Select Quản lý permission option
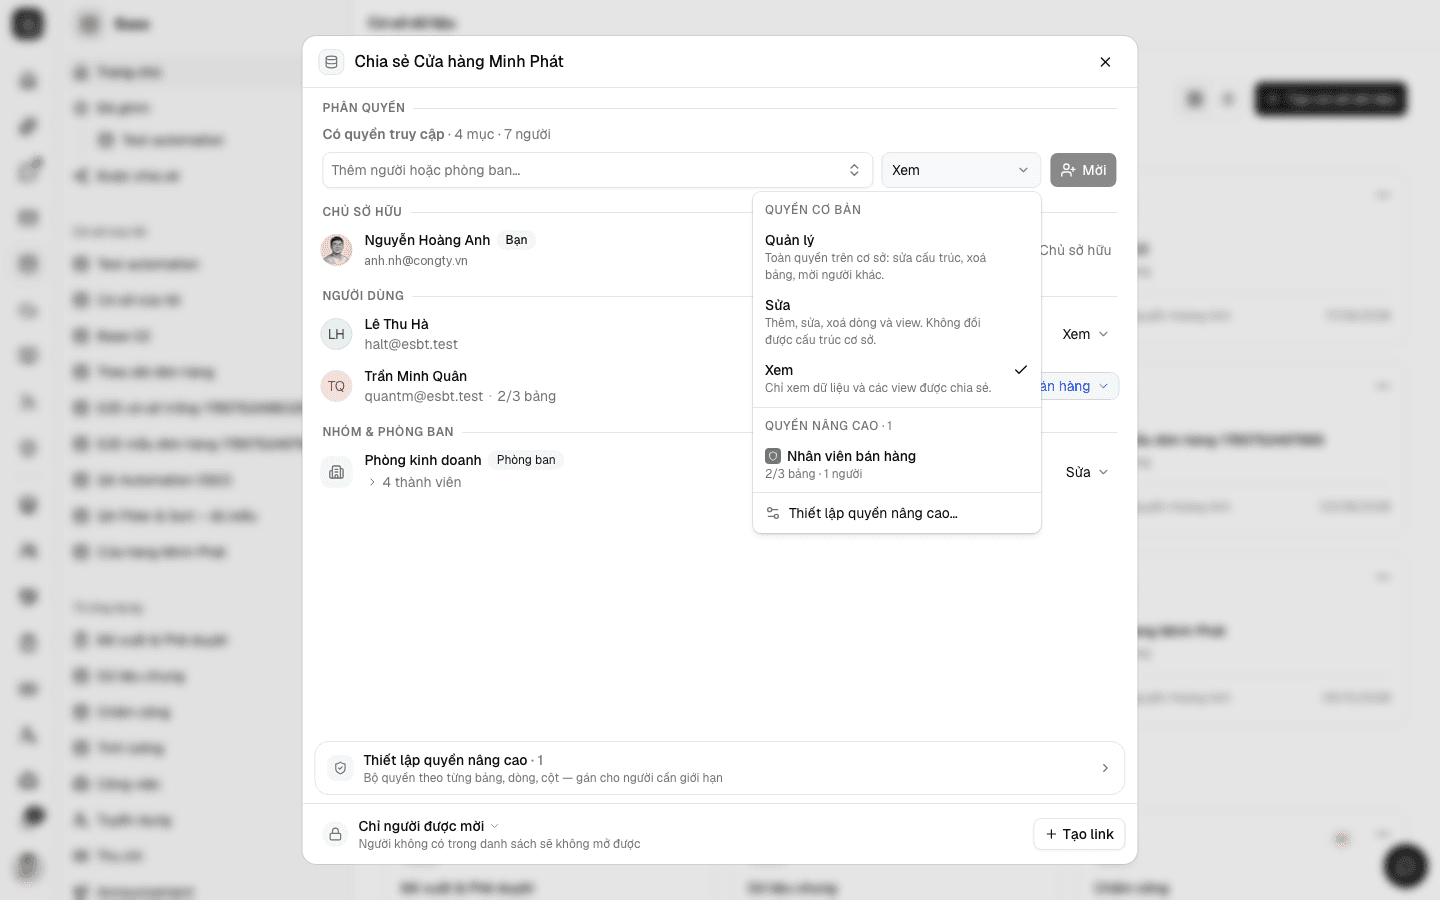1440x900 pixels. tap(896, 257)
